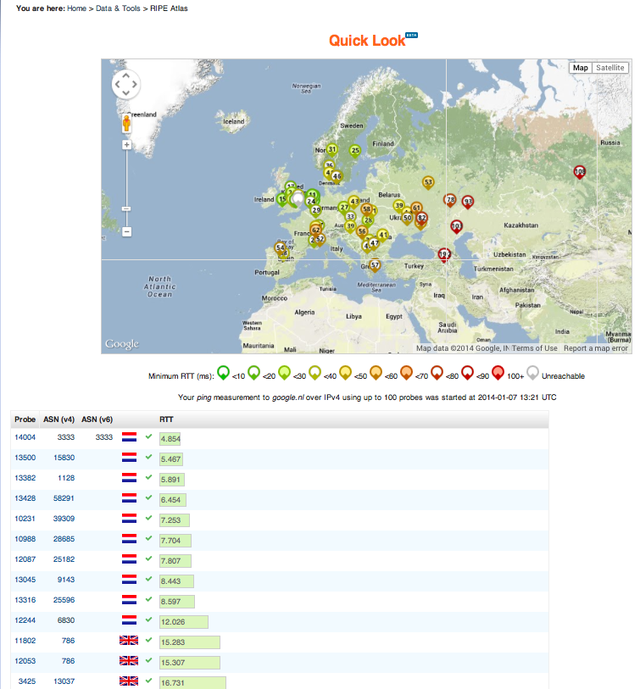The width and height of the screenshot is (640, 689).
Task: Click the orange marker 62 in France
Action: pyautogui.click(x=316, y=230)
